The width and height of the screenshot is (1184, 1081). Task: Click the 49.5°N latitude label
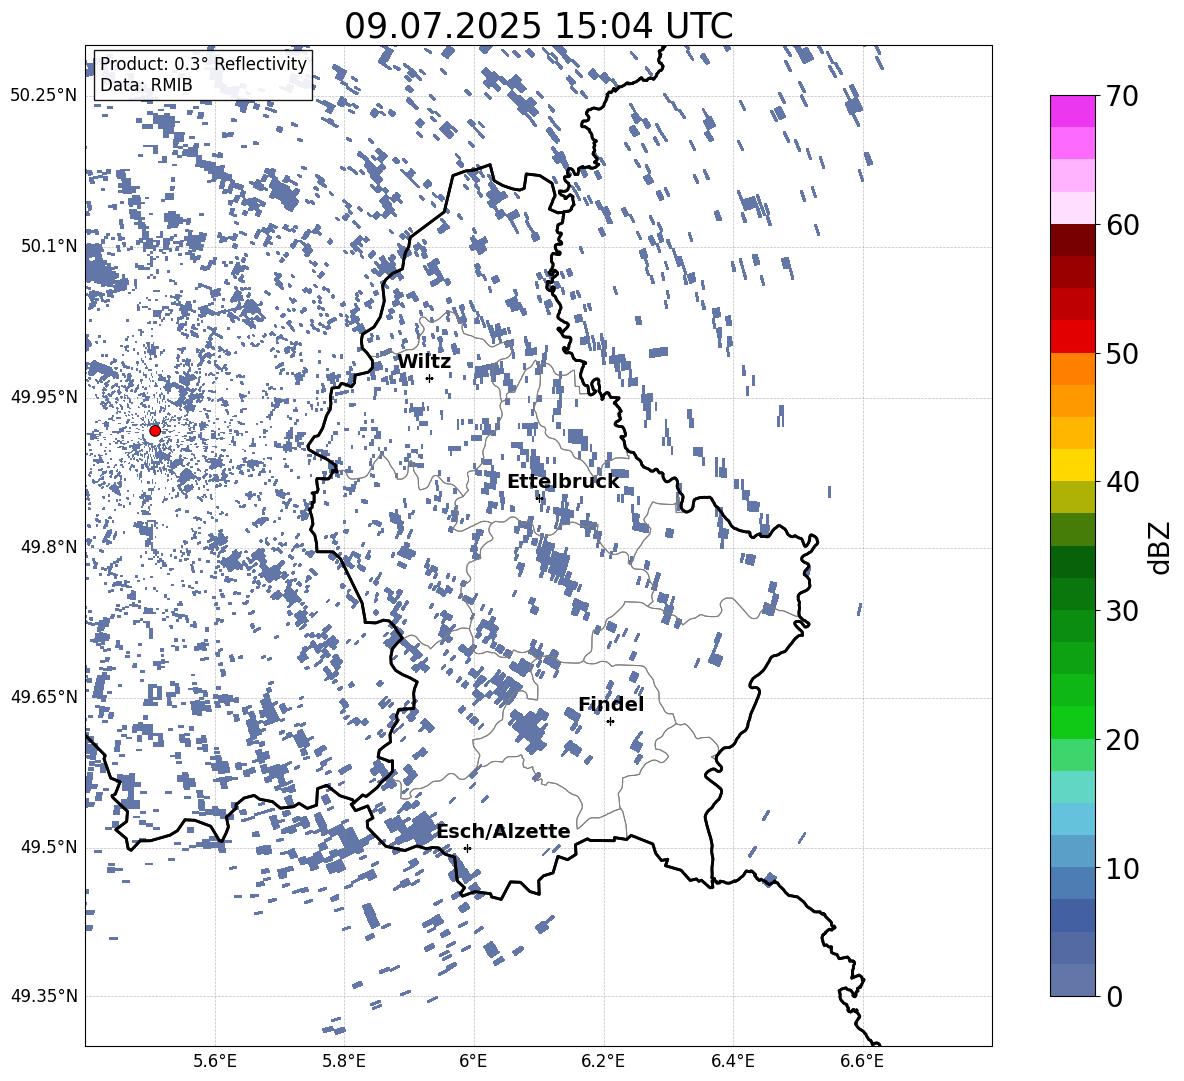pyautogui.click(x=49, y=846)
